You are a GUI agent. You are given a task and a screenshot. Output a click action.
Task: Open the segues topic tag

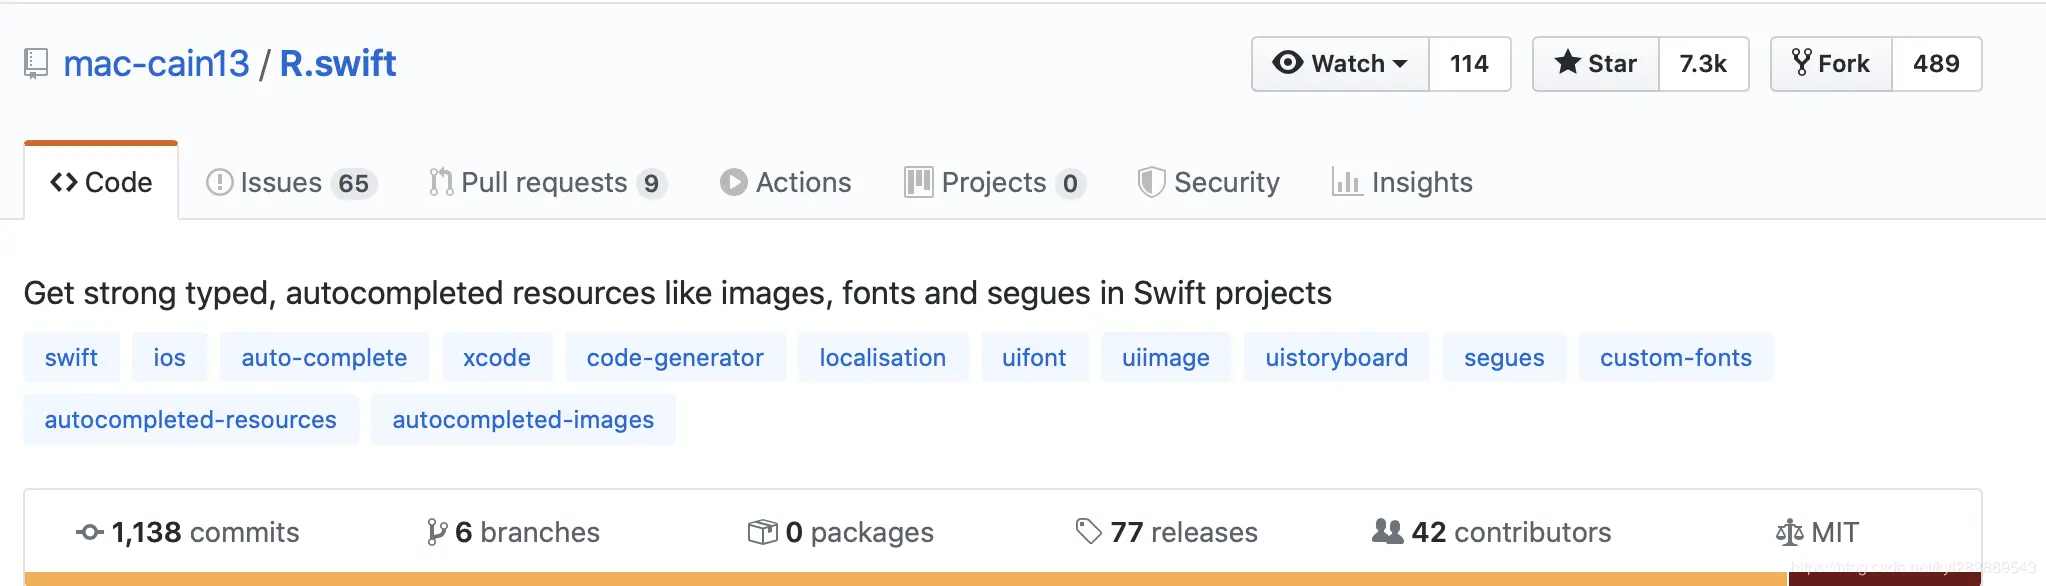(1504, 358)
